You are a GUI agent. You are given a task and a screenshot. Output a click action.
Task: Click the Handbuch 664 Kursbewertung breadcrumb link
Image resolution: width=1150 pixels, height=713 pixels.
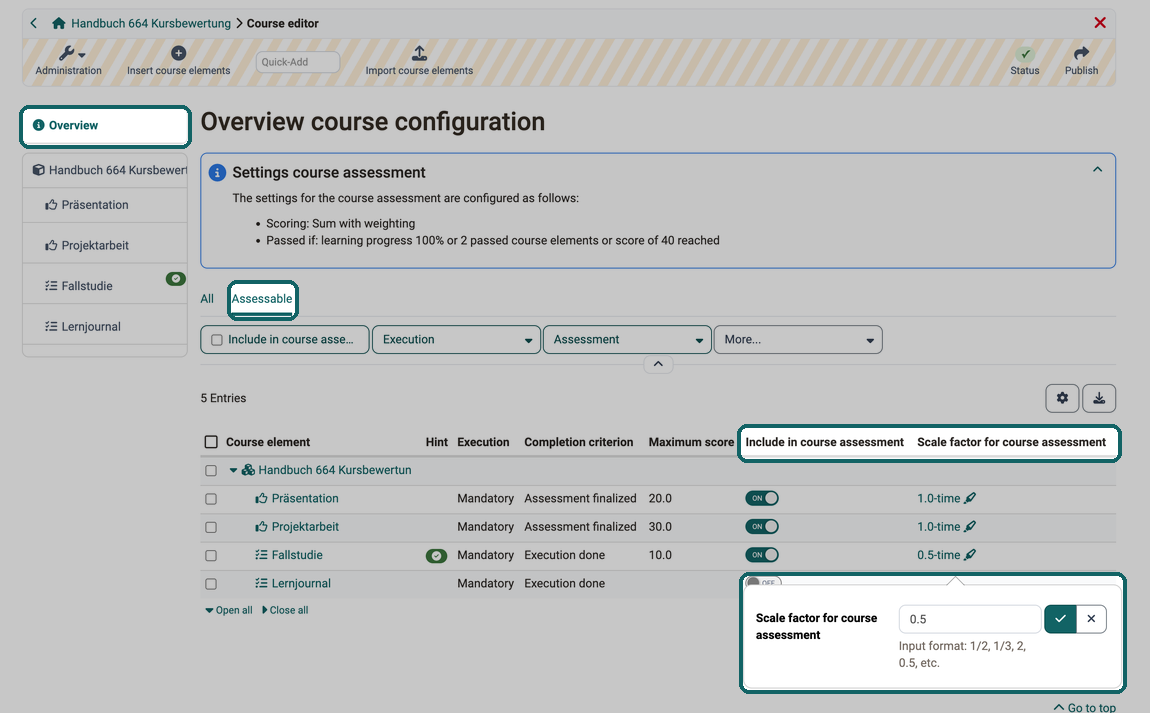coord(150,23)
